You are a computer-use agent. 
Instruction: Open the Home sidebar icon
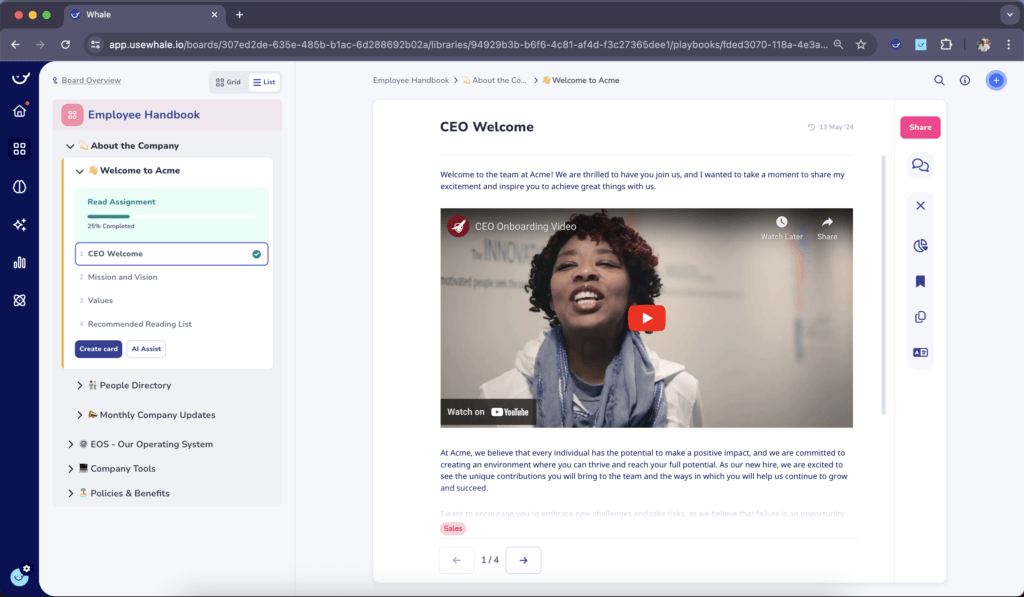19,112
